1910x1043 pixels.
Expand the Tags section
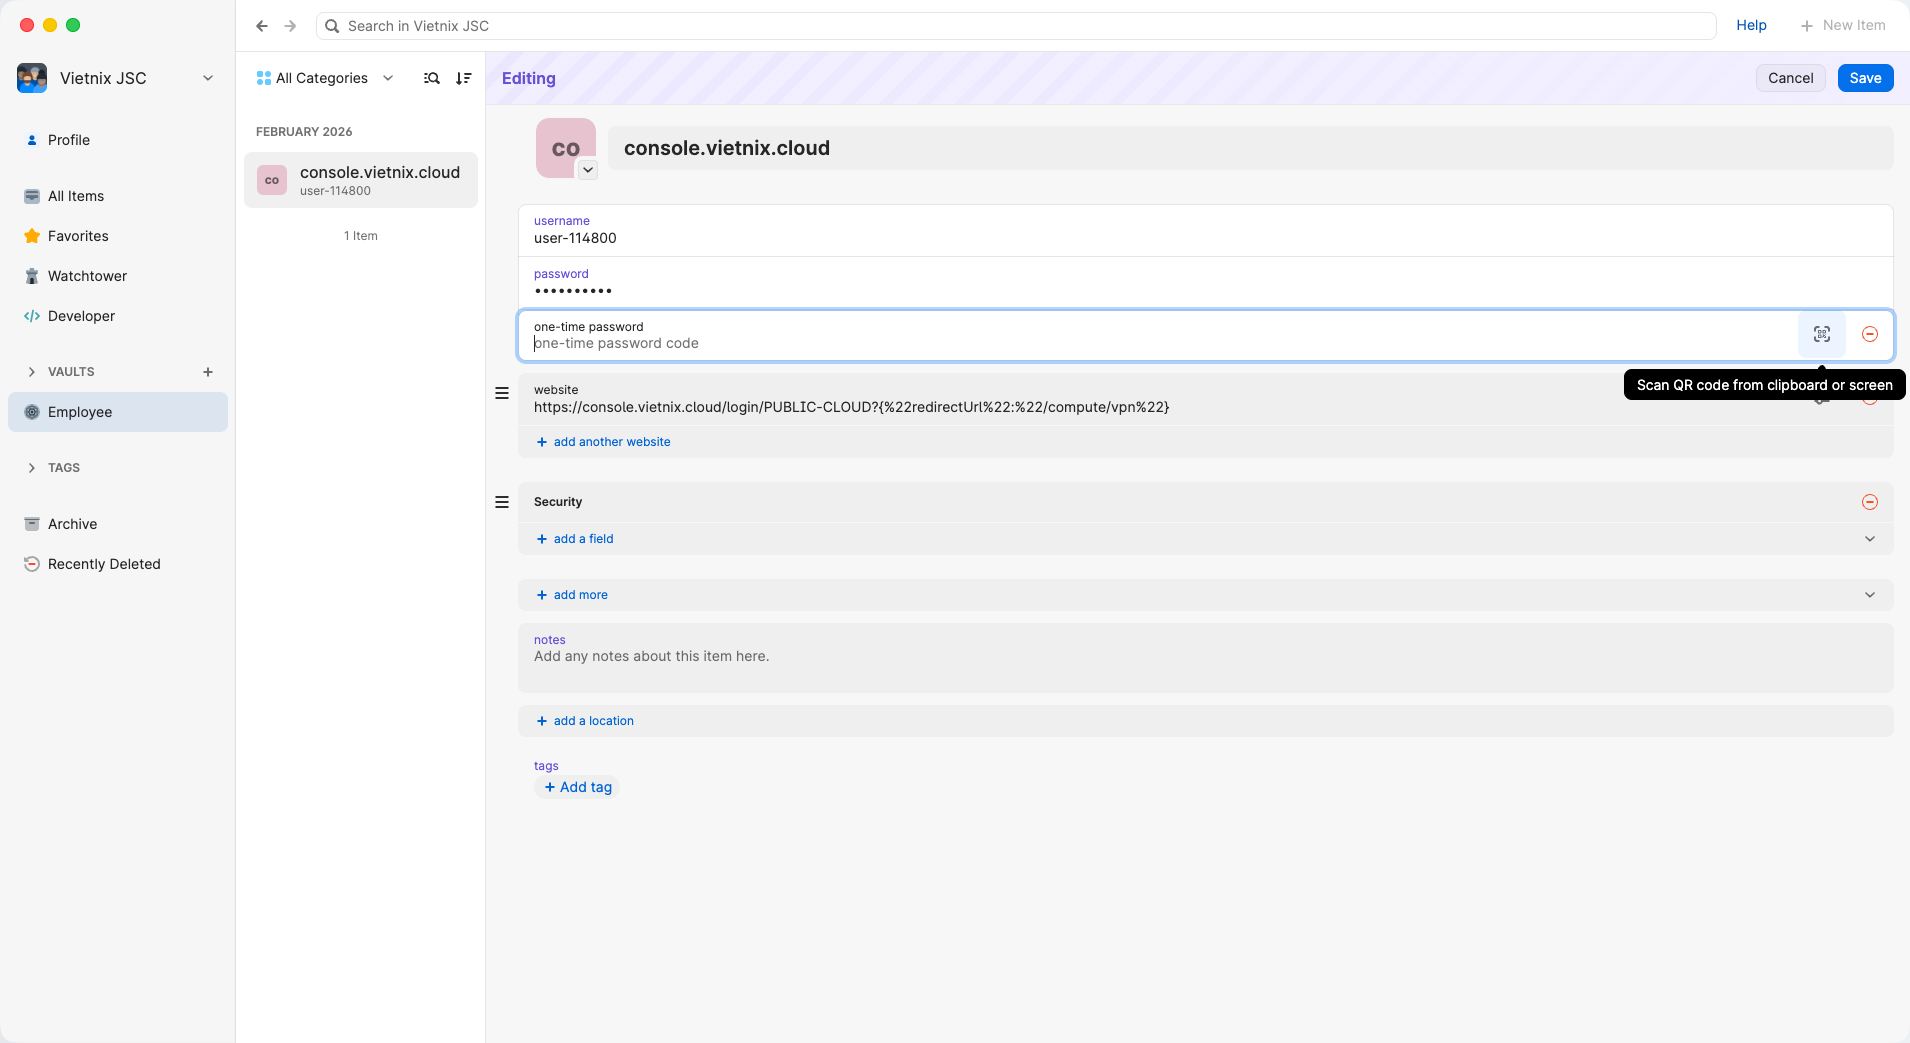(x=32, y=468)
